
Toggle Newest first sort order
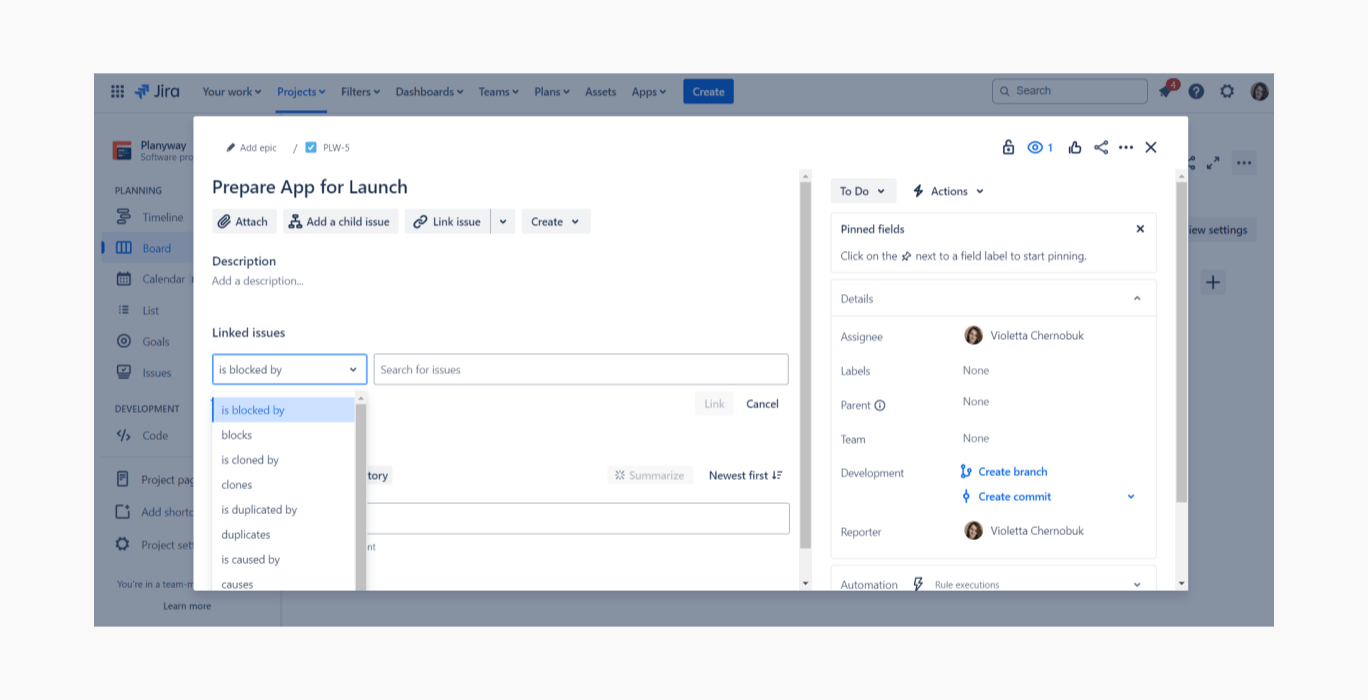(745, 475)
